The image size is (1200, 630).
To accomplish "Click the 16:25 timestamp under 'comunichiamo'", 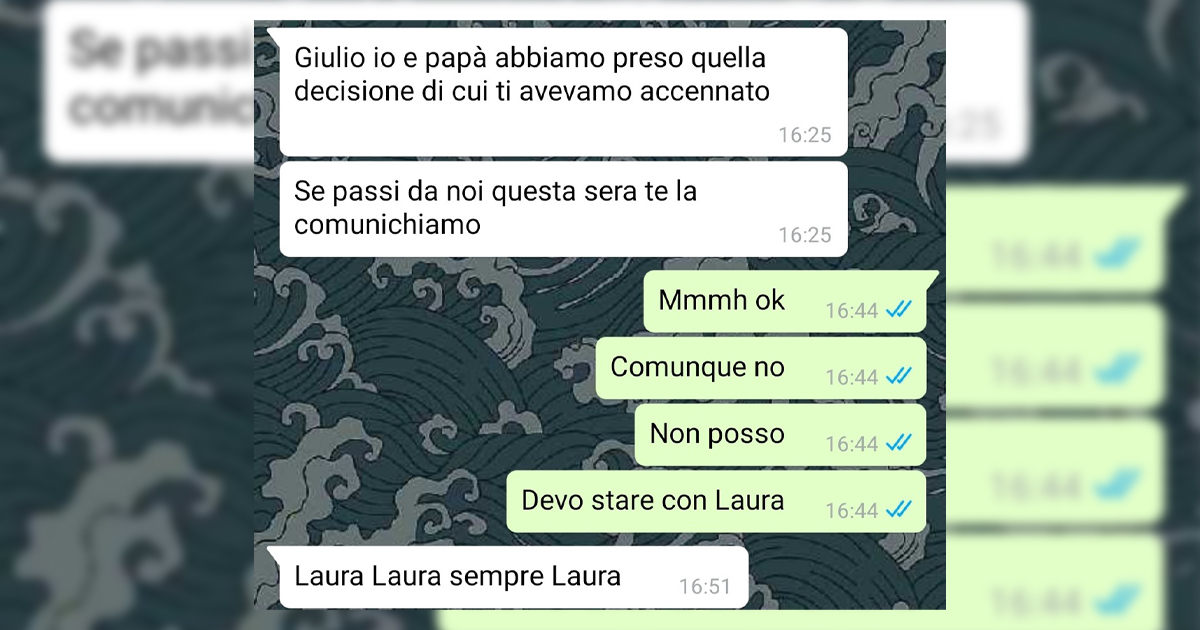I will tap(805, 235).
